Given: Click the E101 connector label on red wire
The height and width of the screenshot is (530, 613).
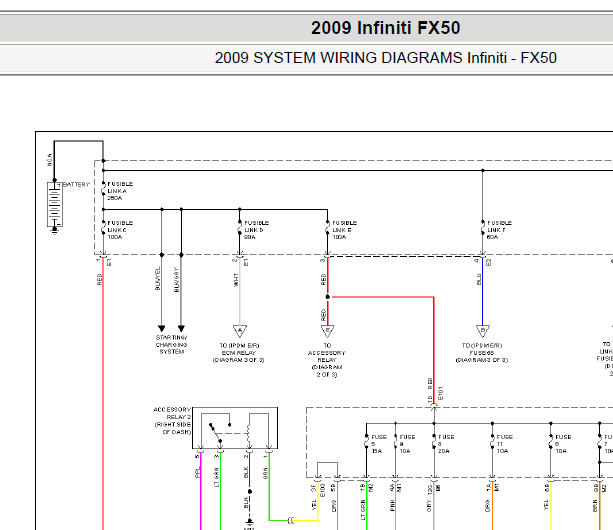Looking at the screenshot, I should tap(441, 393).
